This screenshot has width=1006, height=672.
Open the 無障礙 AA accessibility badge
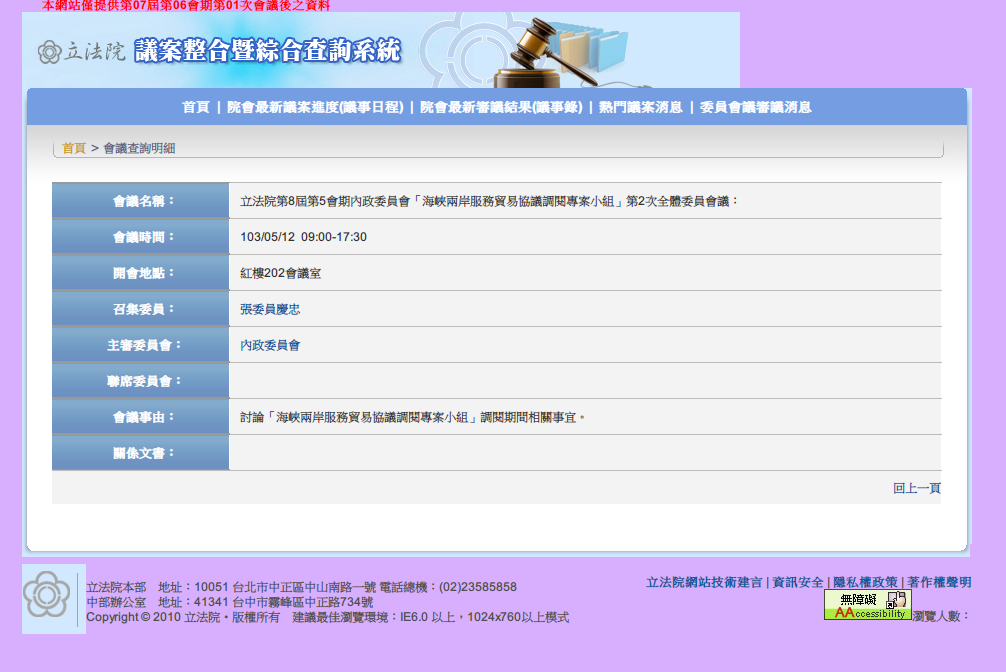coord(867,605)
